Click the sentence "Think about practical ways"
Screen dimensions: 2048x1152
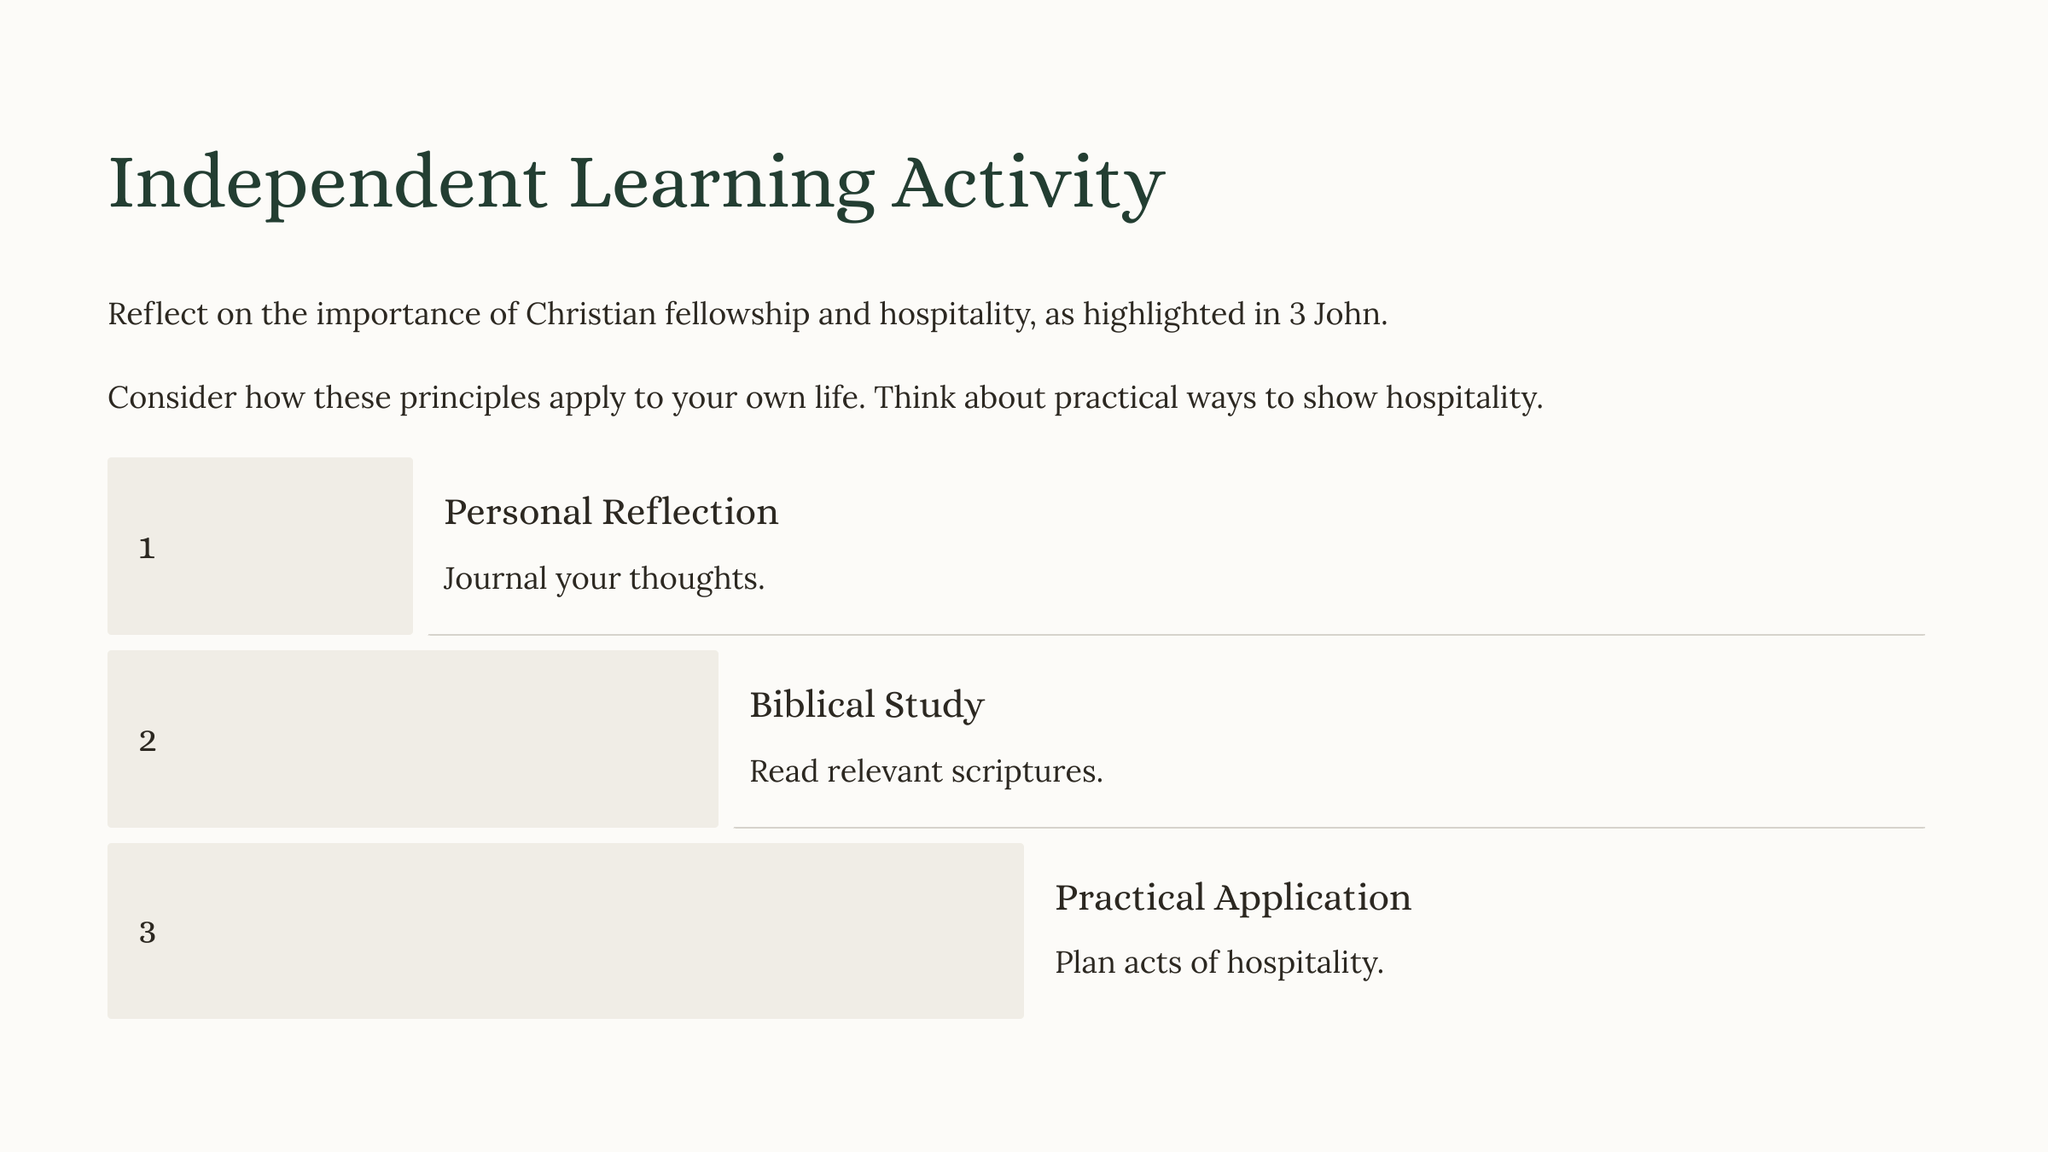tap(1208, 398)
